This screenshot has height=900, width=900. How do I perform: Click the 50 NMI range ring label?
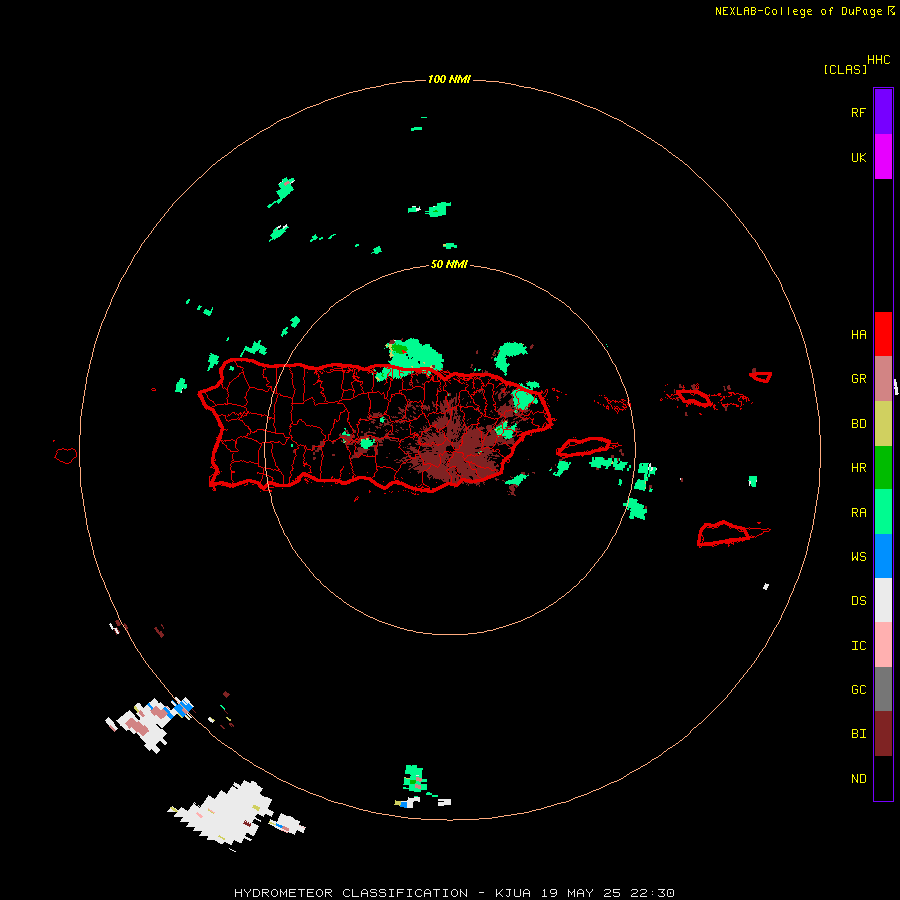tap(449, 264)
